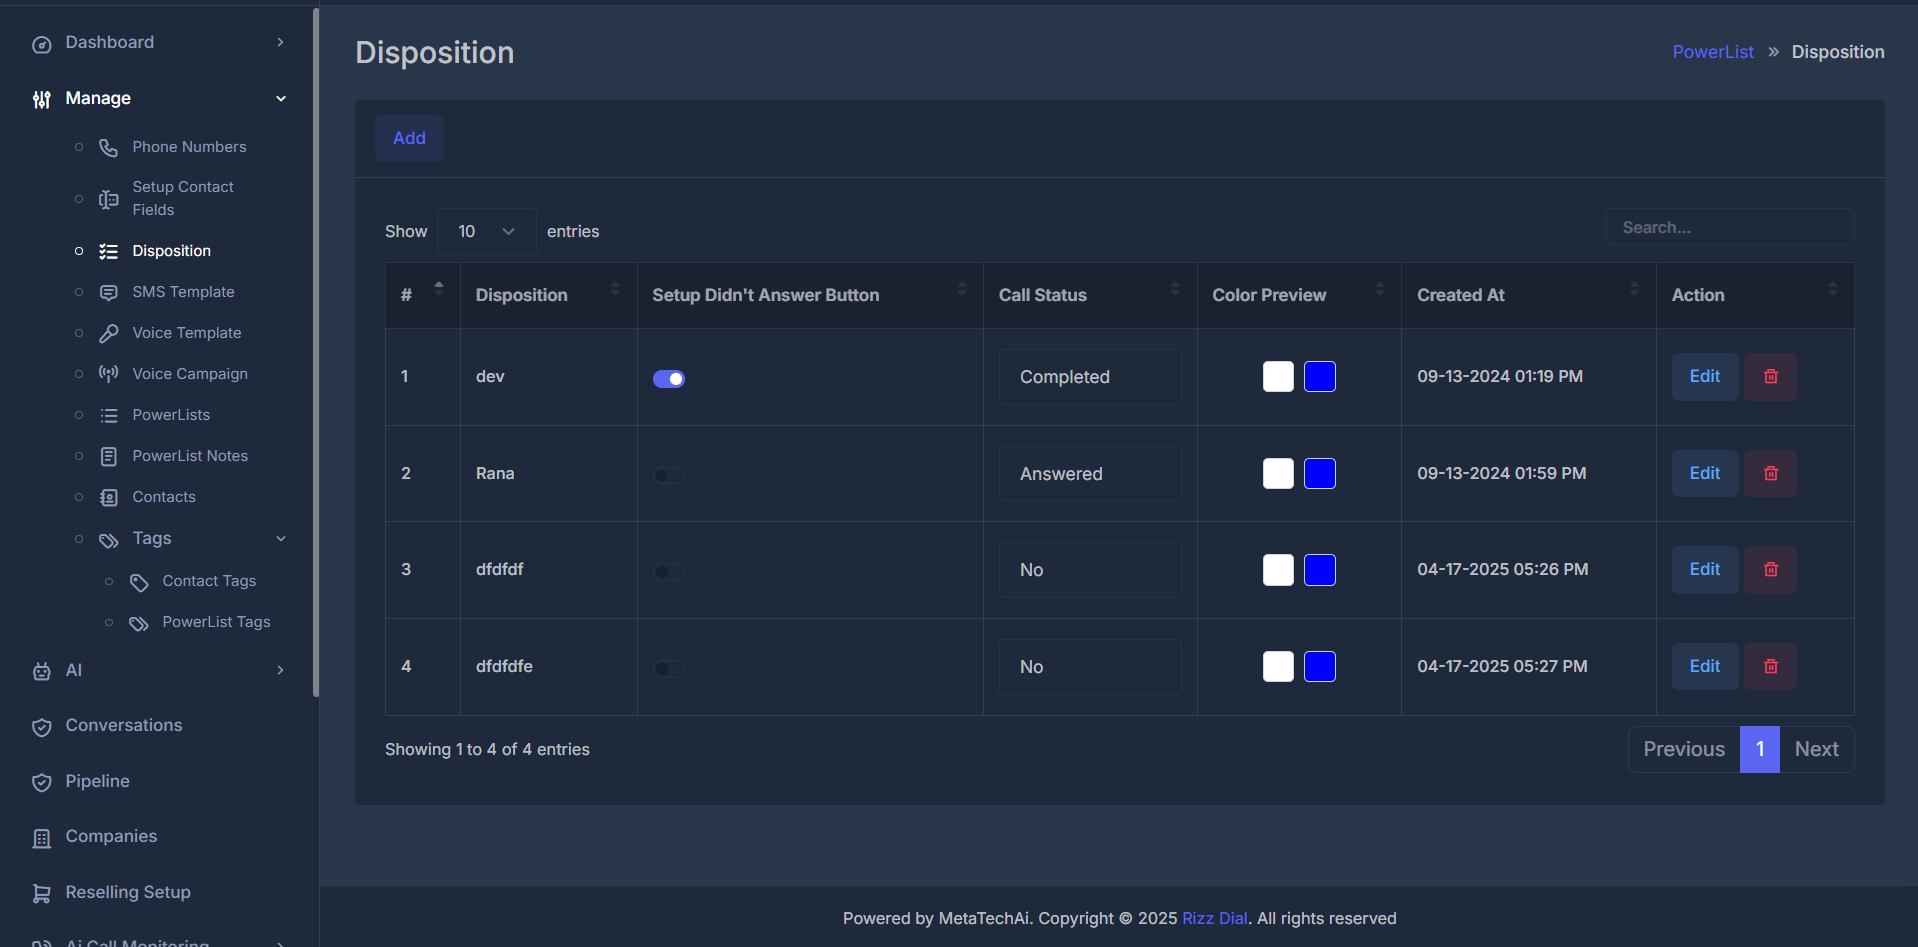Open Contacts via the address book icon
The image size is (1918, 947).
pos(108,497)
